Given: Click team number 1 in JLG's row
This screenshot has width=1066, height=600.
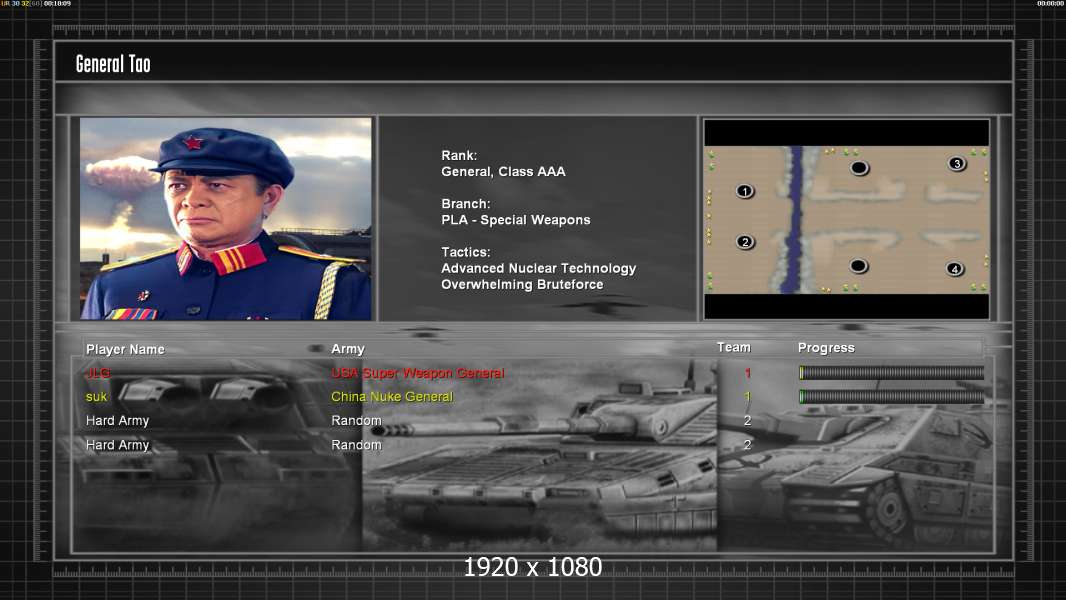Looking at the screenshot, I should (x=748, y=373).
